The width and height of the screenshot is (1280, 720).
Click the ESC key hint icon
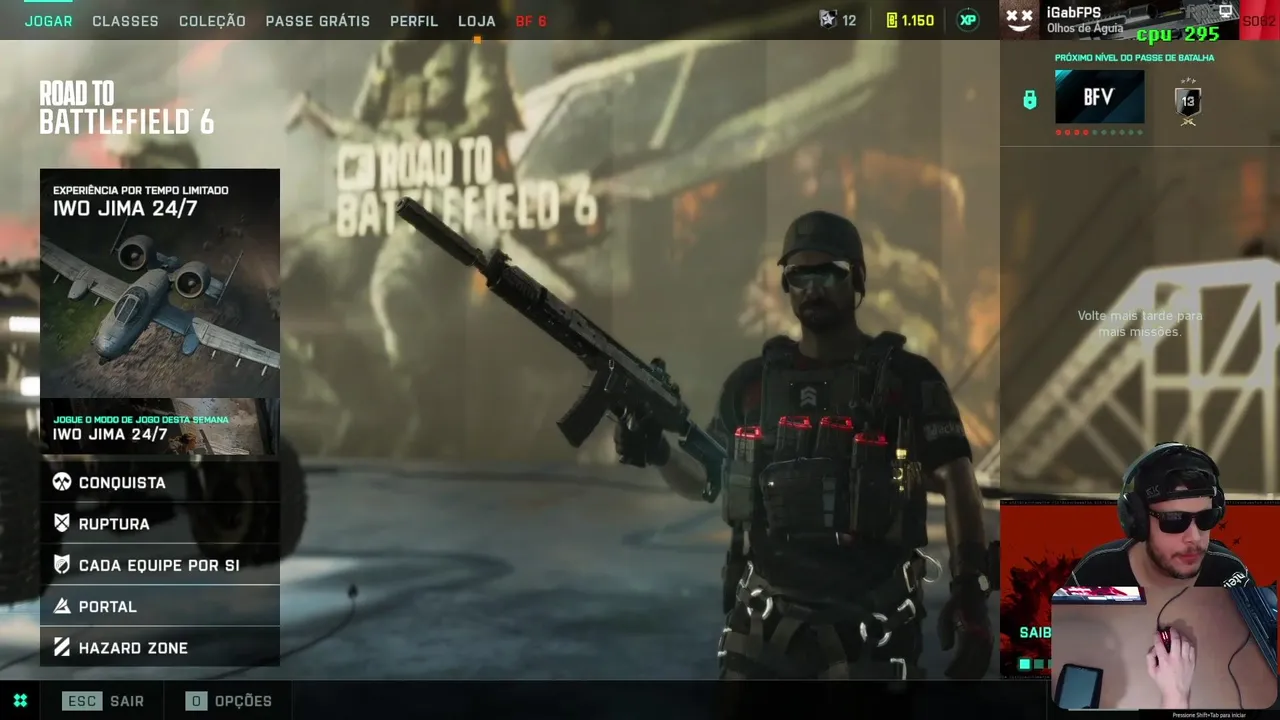pos(82,701)
